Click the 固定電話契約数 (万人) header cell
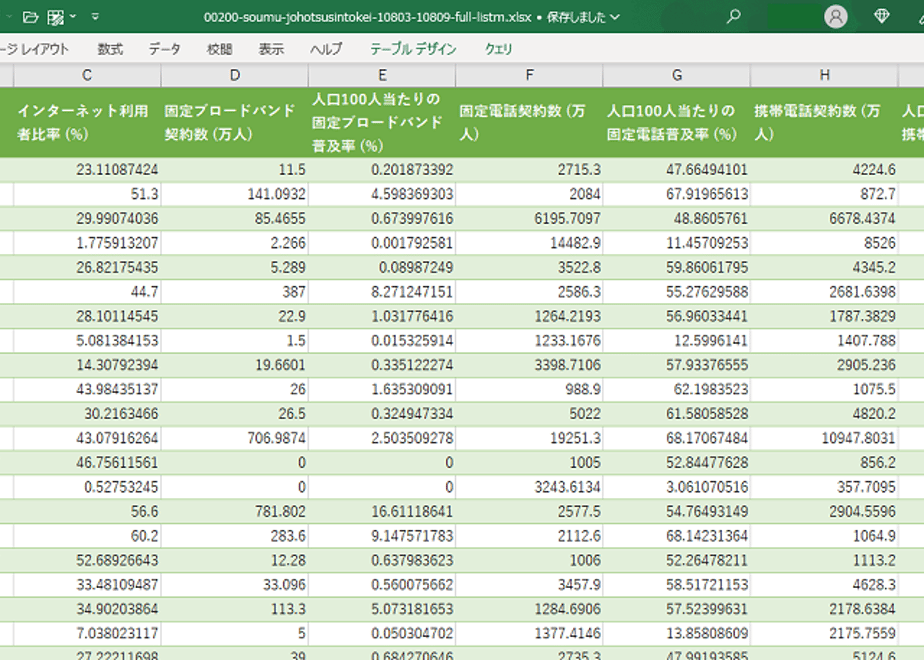924x660 pixels. (x=529, y=123)
